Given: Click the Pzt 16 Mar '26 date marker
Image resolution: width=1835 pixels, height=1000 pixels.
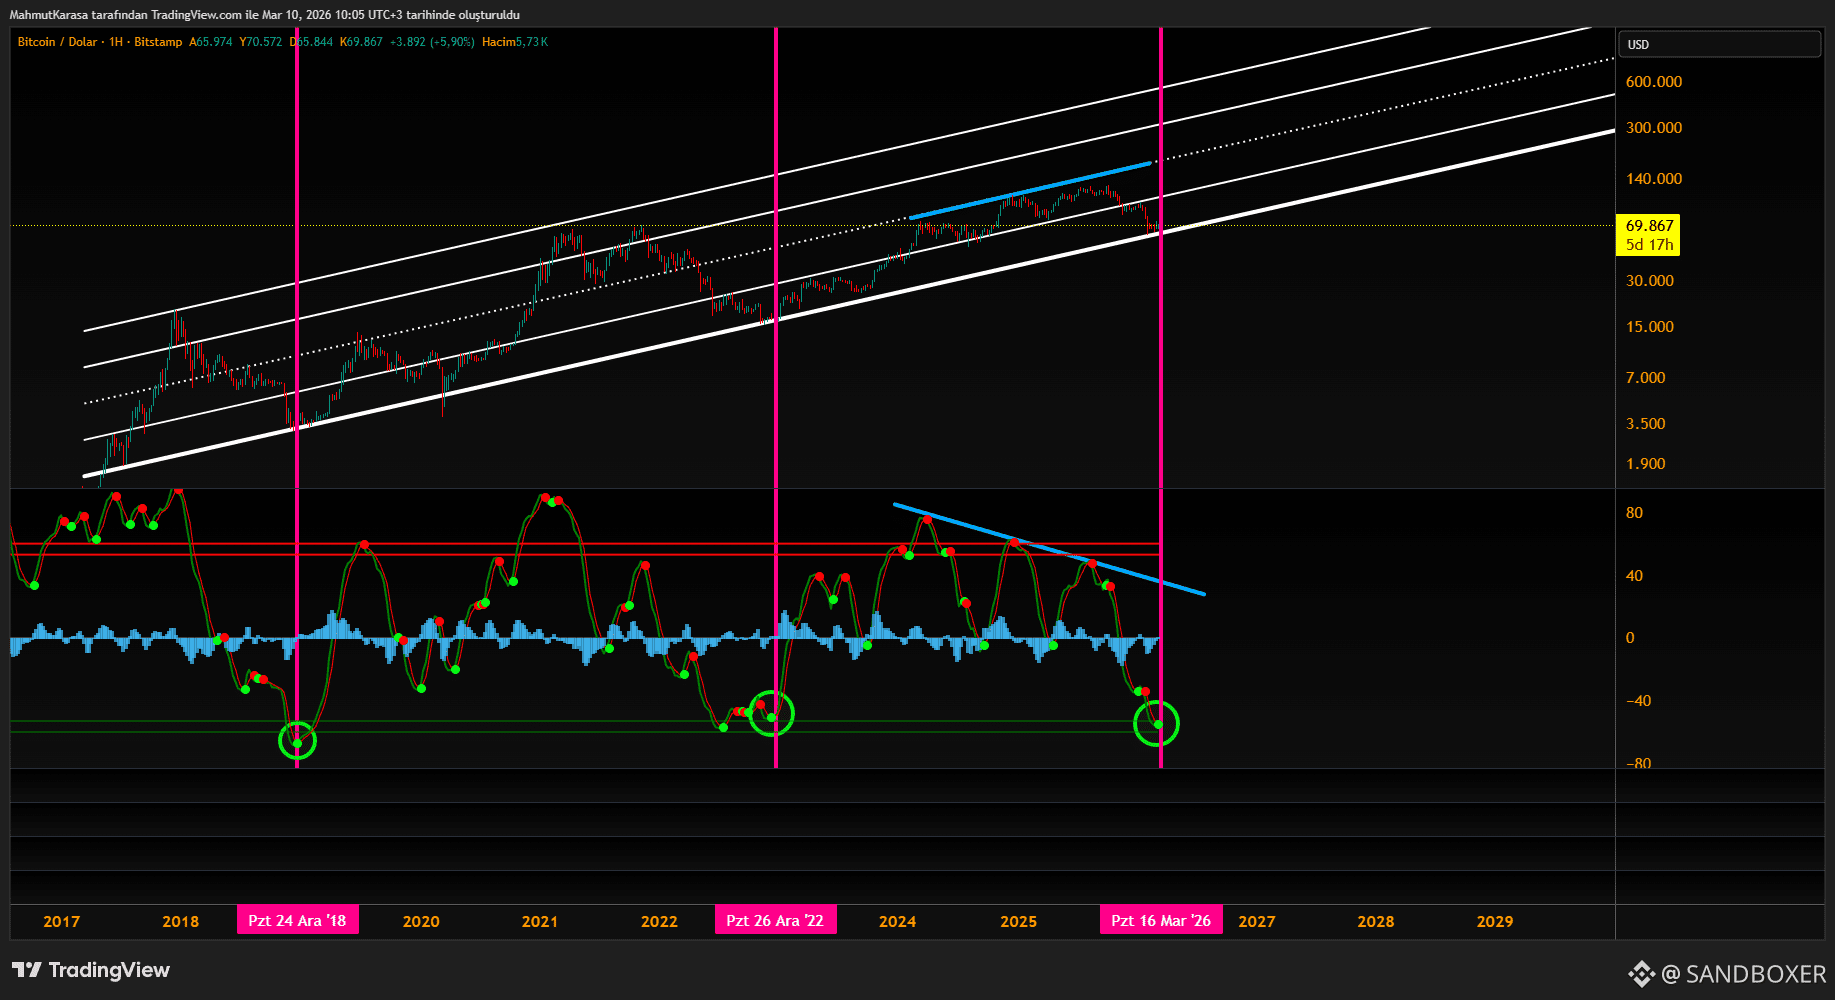Looking at the screenshot, I should pos(1161,920).
